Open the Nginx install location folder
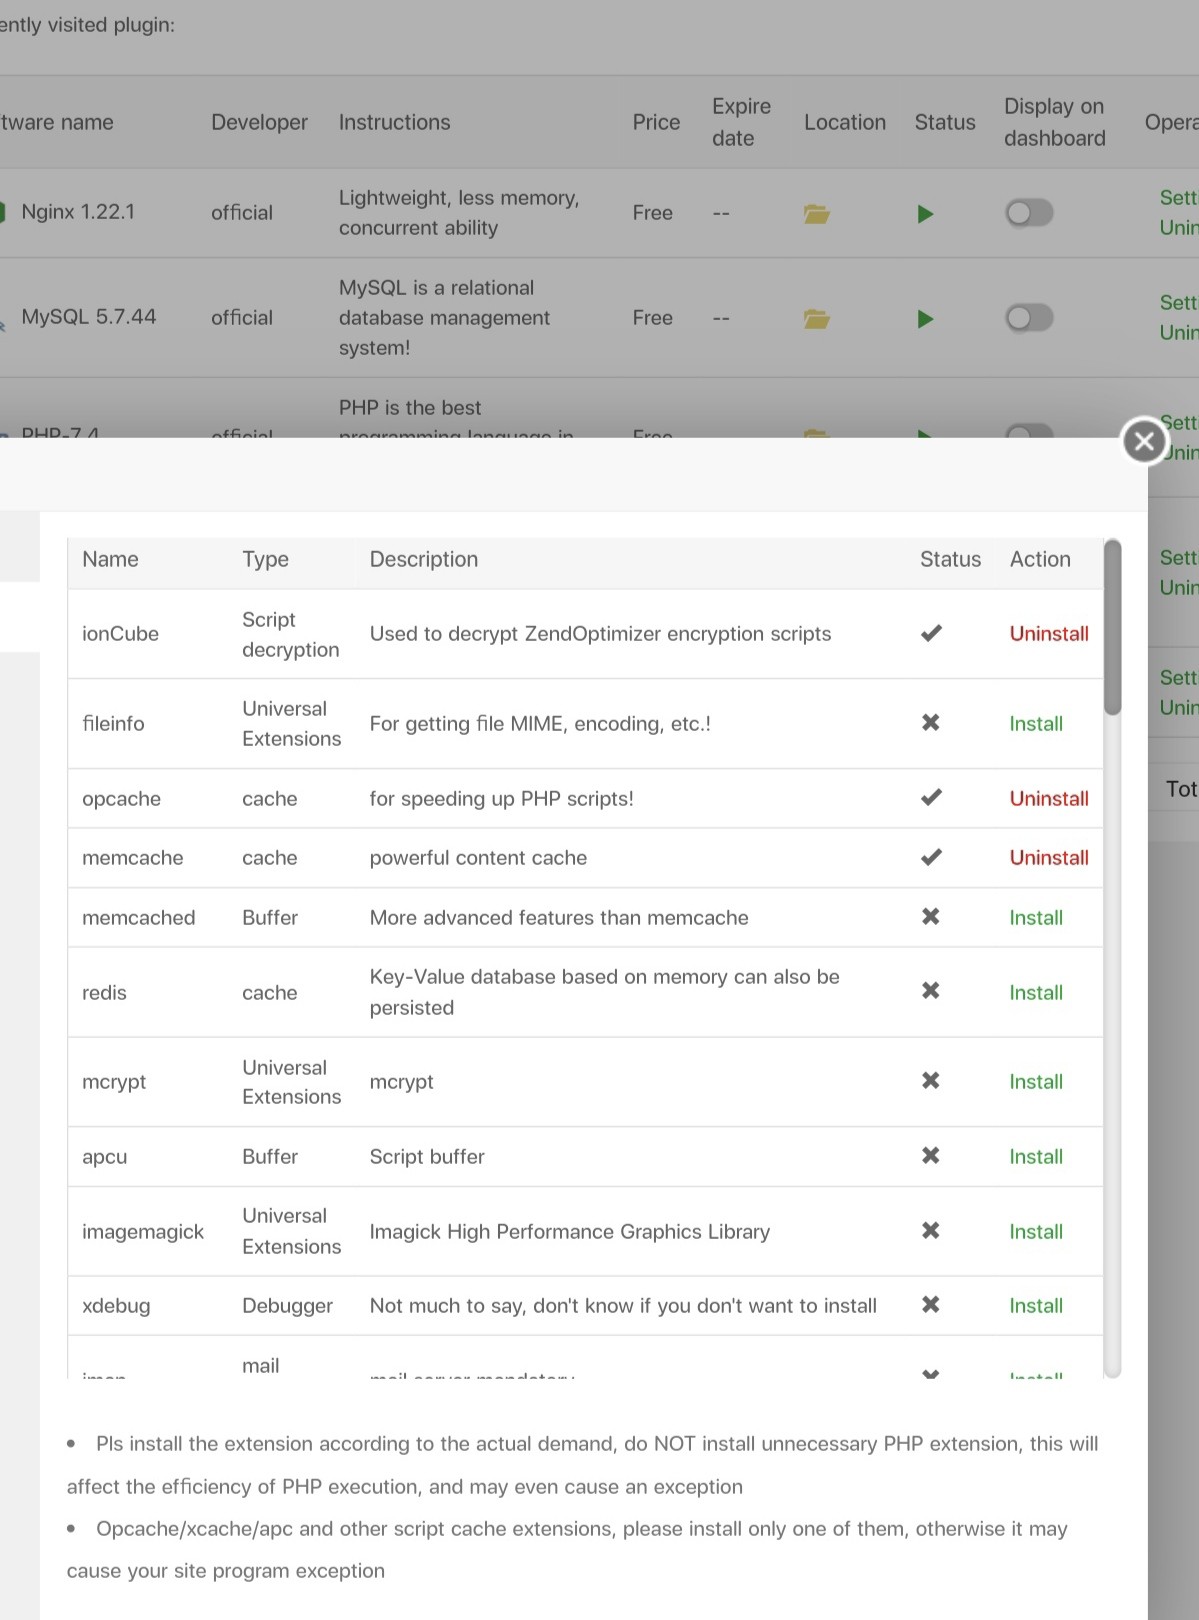 816,213
